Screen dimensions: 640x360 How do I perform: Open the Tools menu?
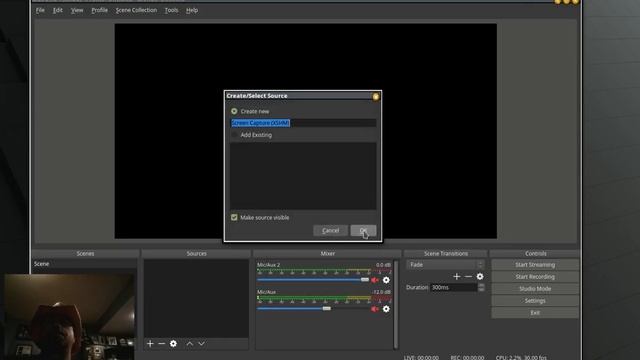tap(171, 10)
